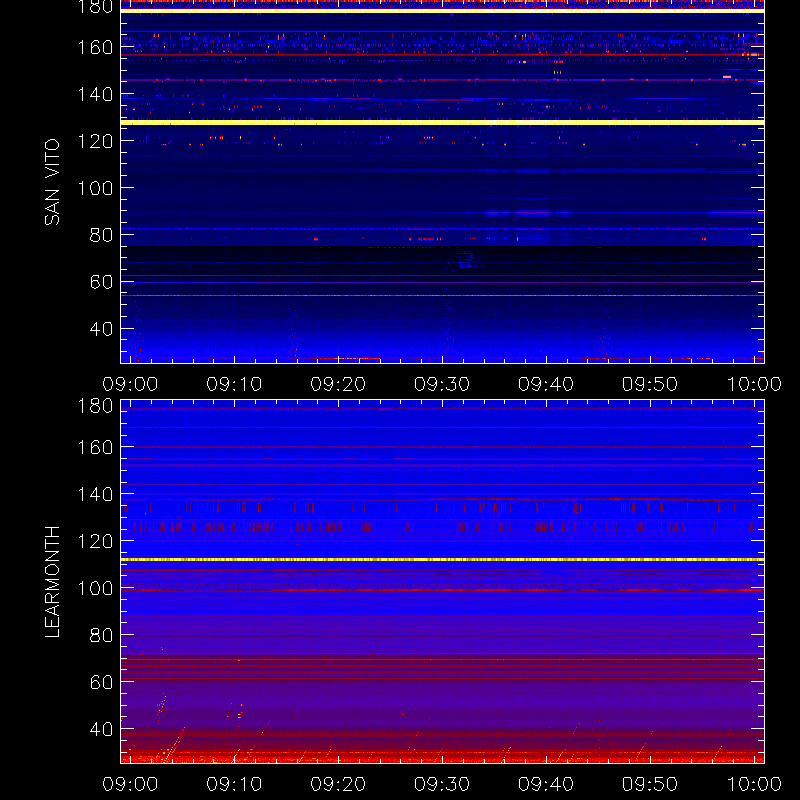Choose the 180 frequency label on Learmonth axis
The width and height of the screenshot is (800, 800).
(95, 406)
